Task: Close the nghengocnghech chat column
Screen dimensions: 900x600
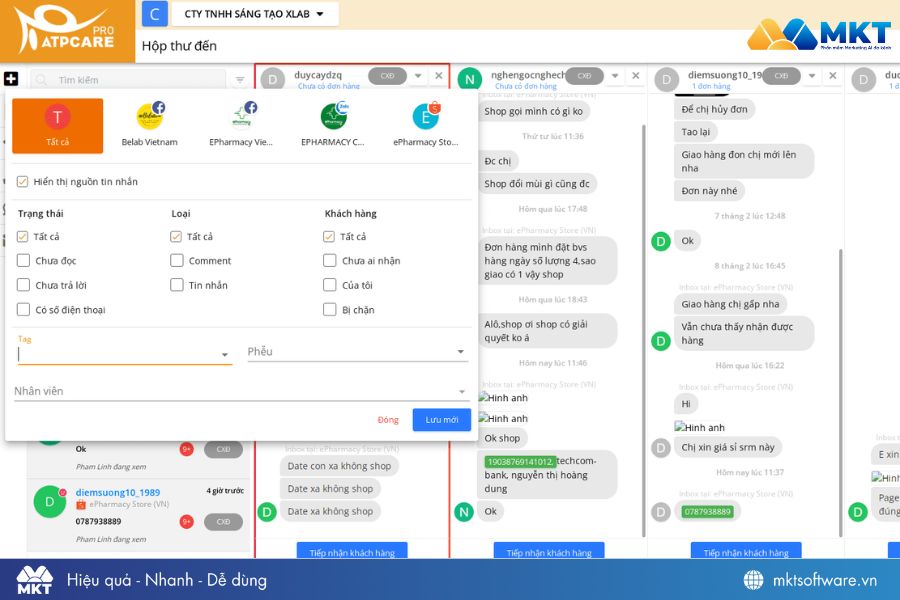Action: [x=635, y=76]
